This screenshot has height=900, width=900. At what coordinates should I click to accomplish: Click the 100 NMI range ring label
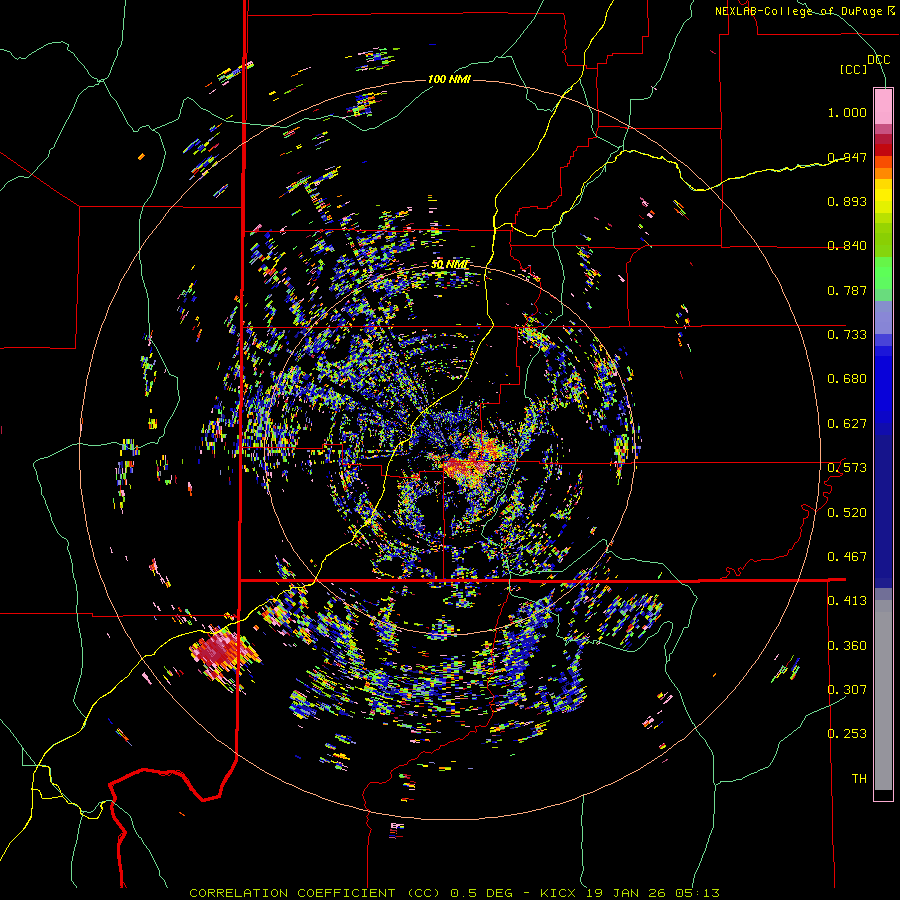[x=449, y=79]
